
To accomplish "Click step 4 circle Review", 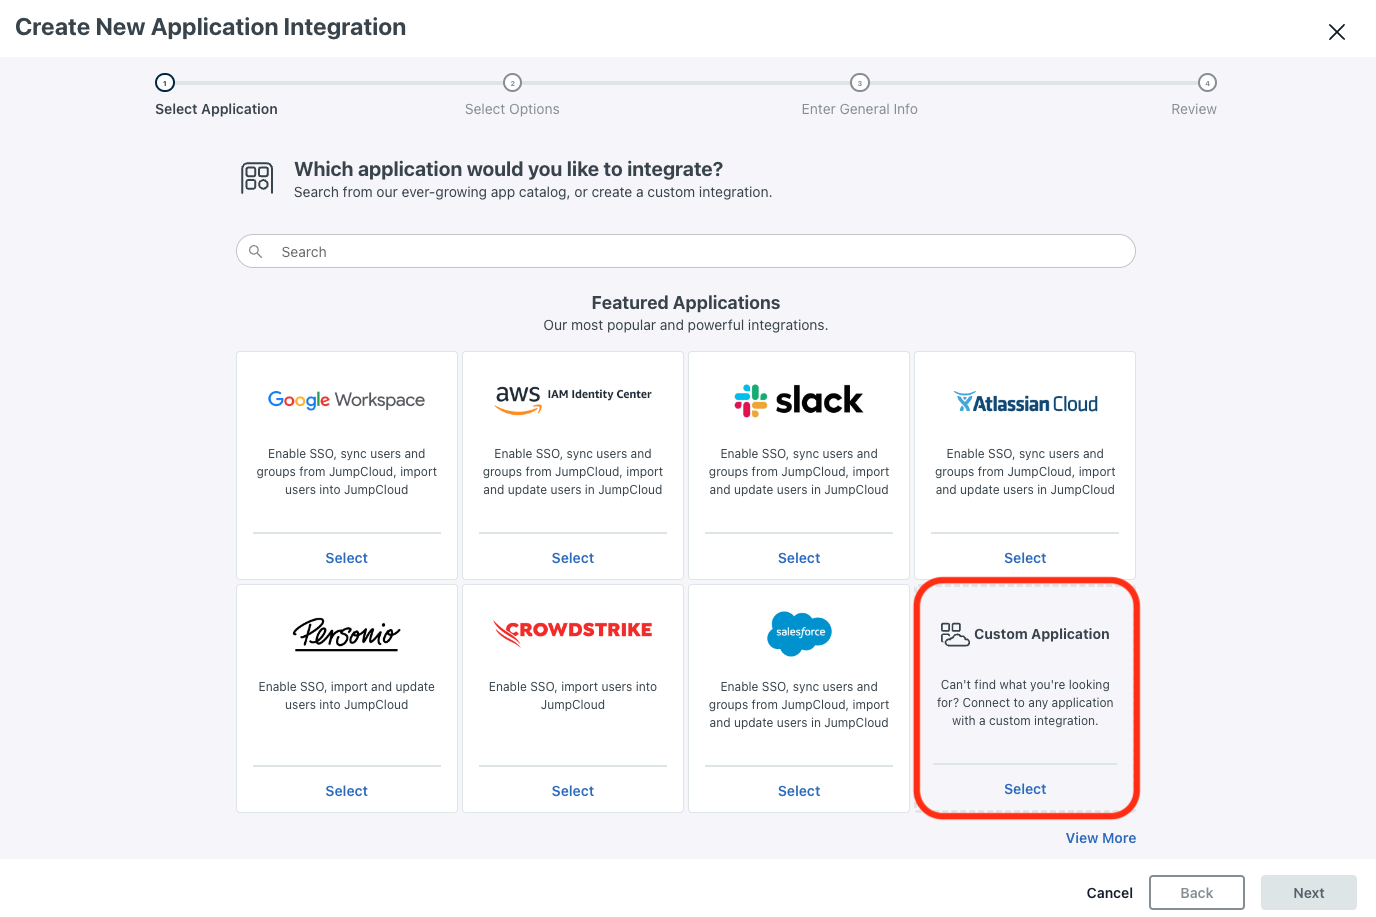I will click(1207, 83).
